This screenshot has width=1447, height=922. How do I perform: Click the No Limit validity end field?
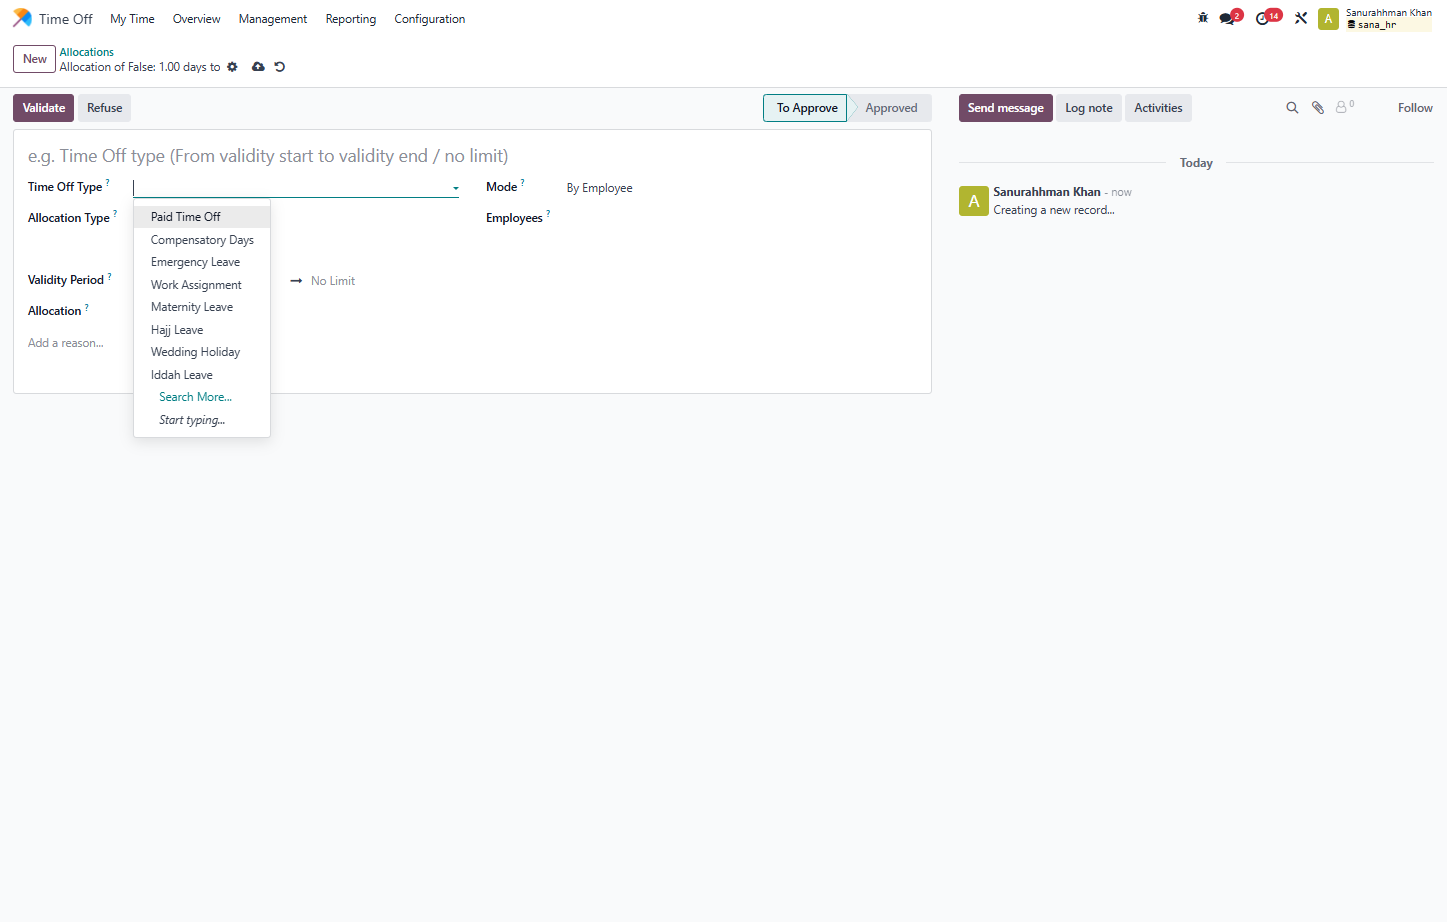(334, 281)
